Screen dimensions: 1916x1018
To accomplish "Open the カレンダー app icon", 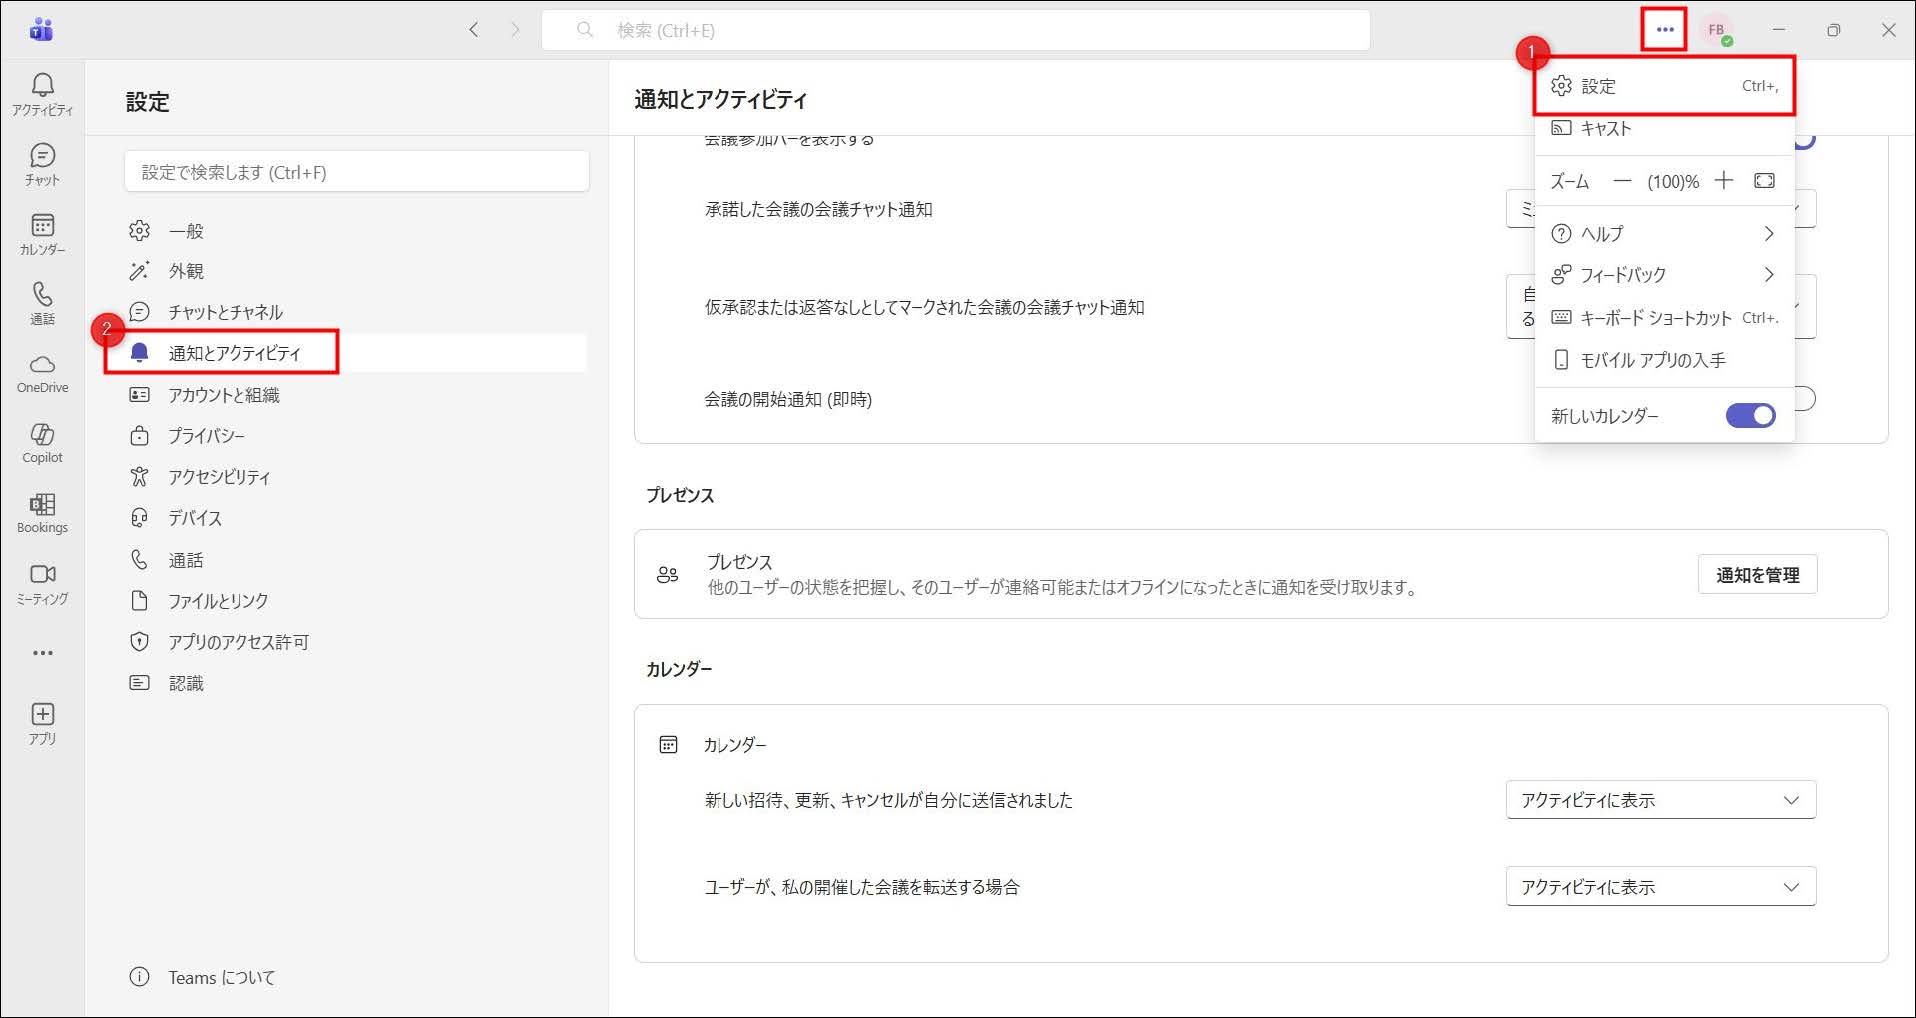I will pyautogui.click(x=42, y=234).
